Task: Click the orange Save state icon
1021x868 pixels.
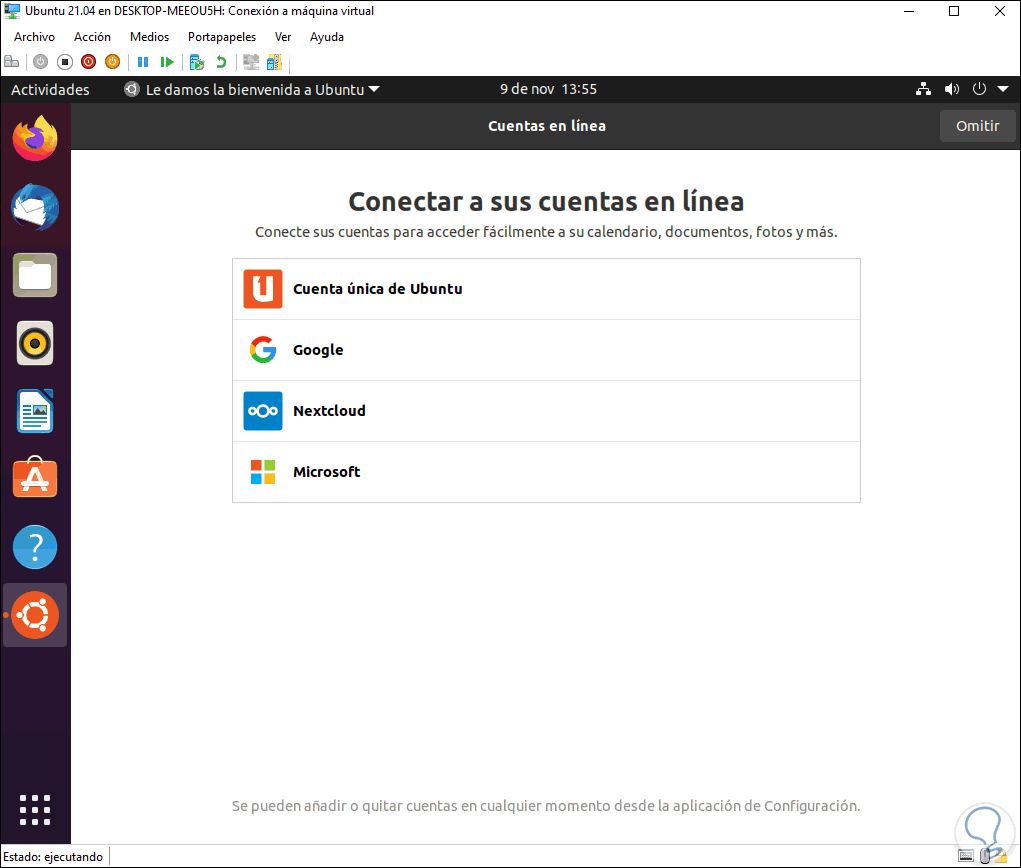Action: tap(113, 62)
